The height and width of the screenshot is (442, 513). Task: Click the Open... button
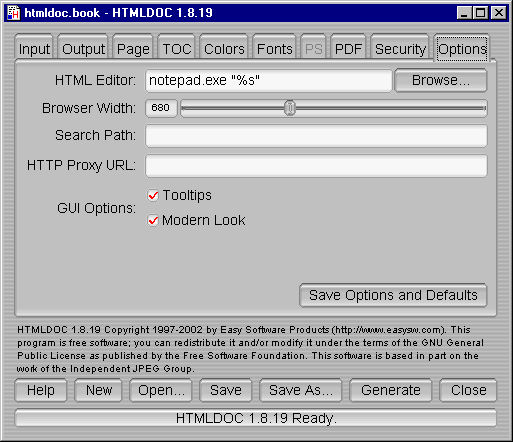point(161,390)
